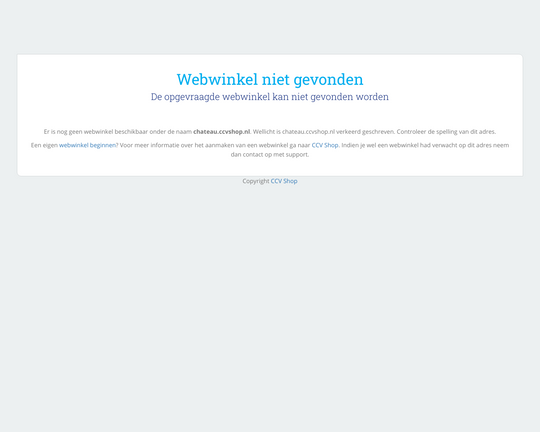Image resolution: width=540 pixels, height=432 pixels.
Task: Open the CCV Shop link beside Copyright
Action: click(284, 181)
